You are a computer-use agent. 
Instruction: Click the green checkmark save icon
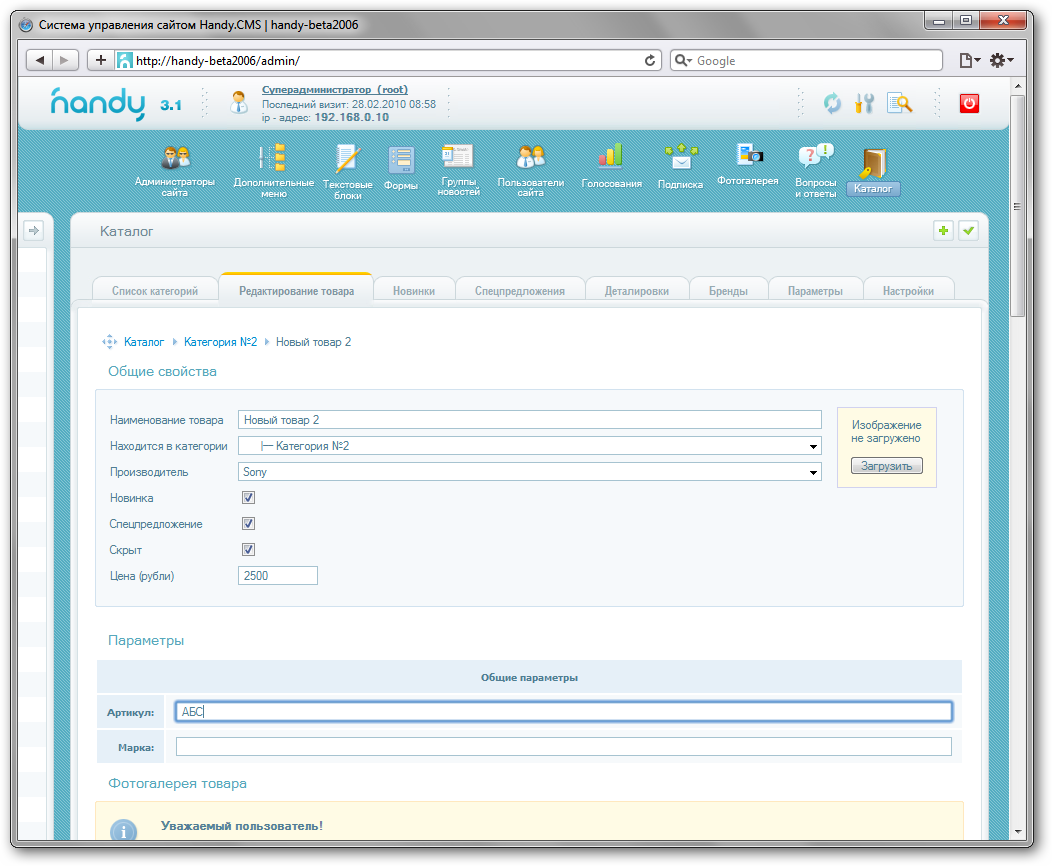(968, 231)
